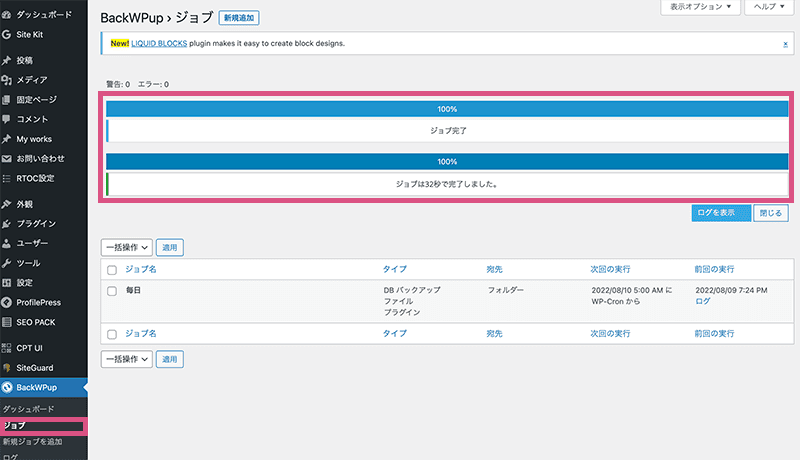Click the My works pin icon
The height and width of the screenshot is (460, 800).
coord(6,139)
